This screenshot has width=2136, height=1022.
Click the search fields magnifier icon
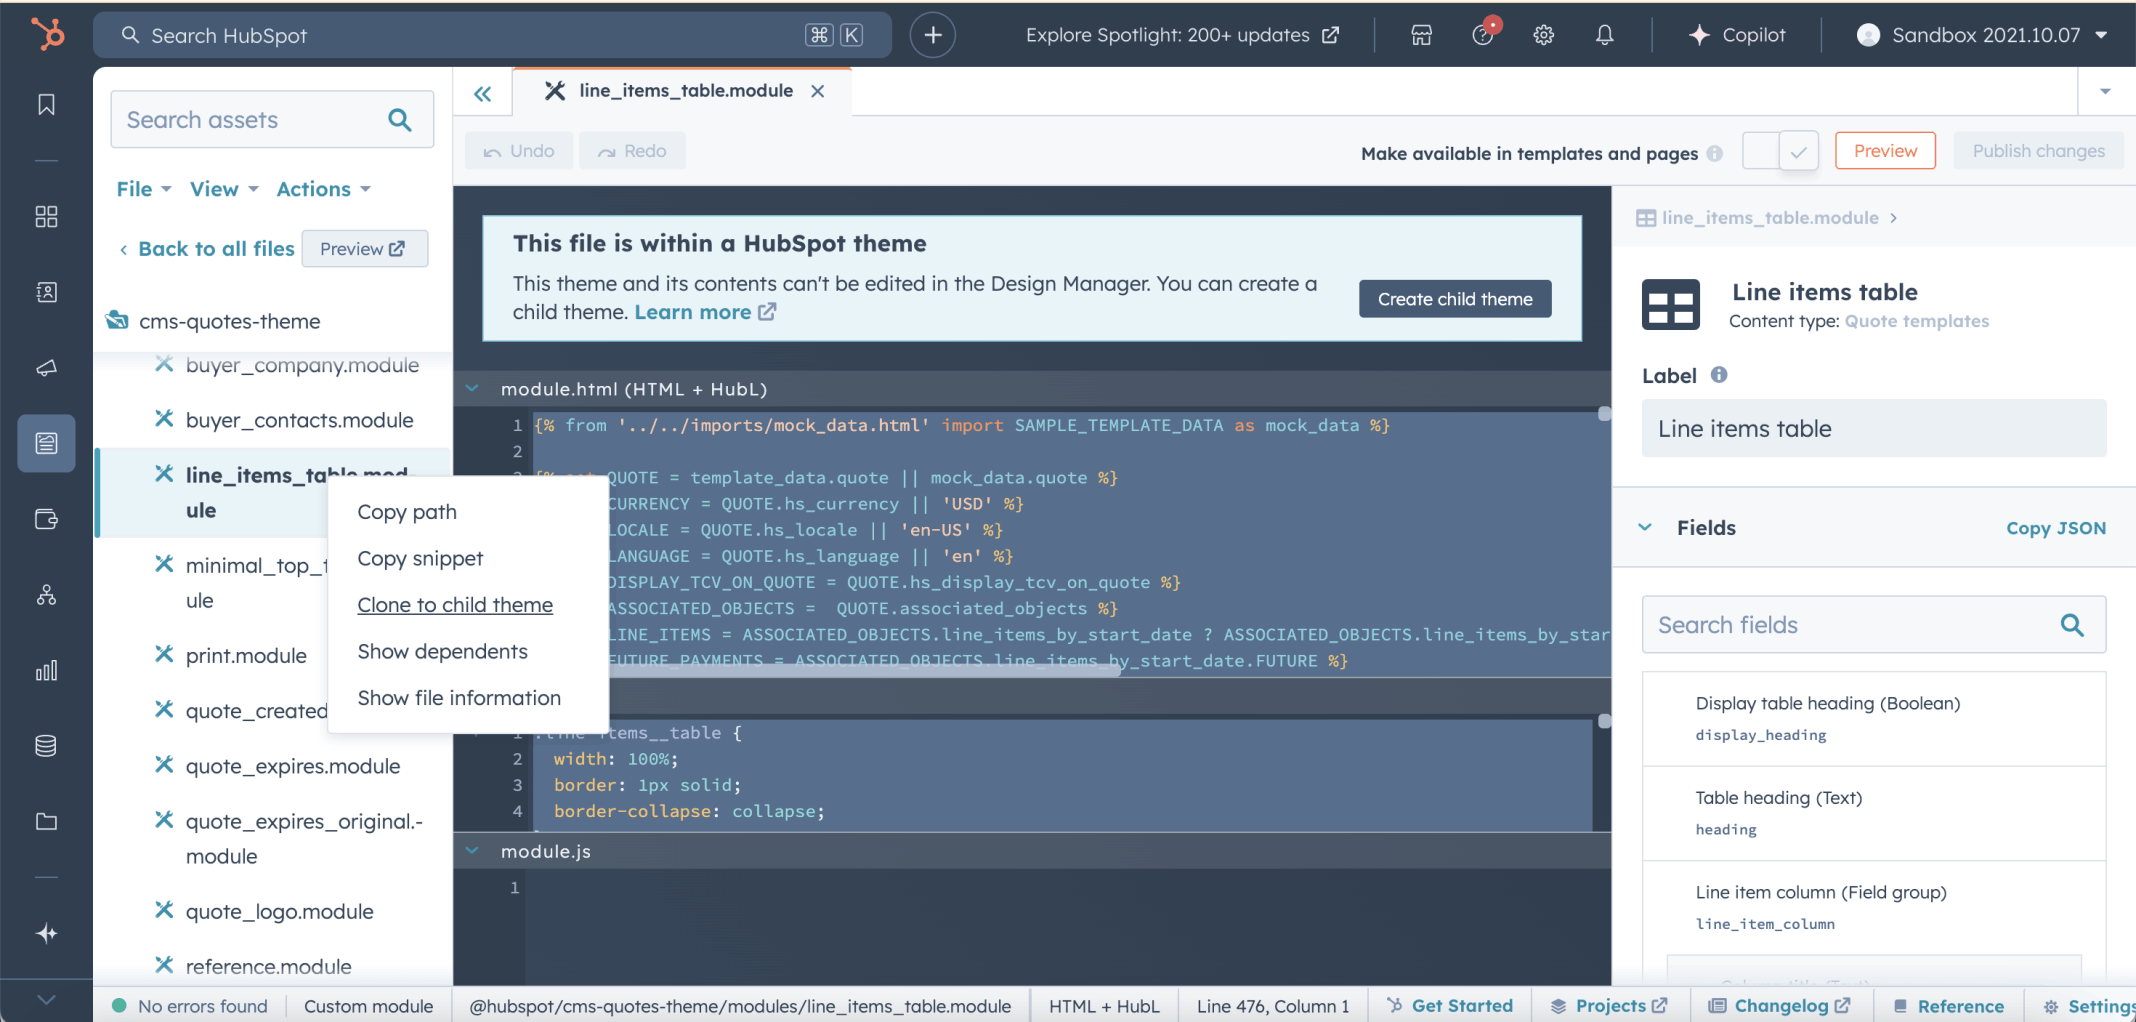pyautogui.click(x=2072, y=625)
